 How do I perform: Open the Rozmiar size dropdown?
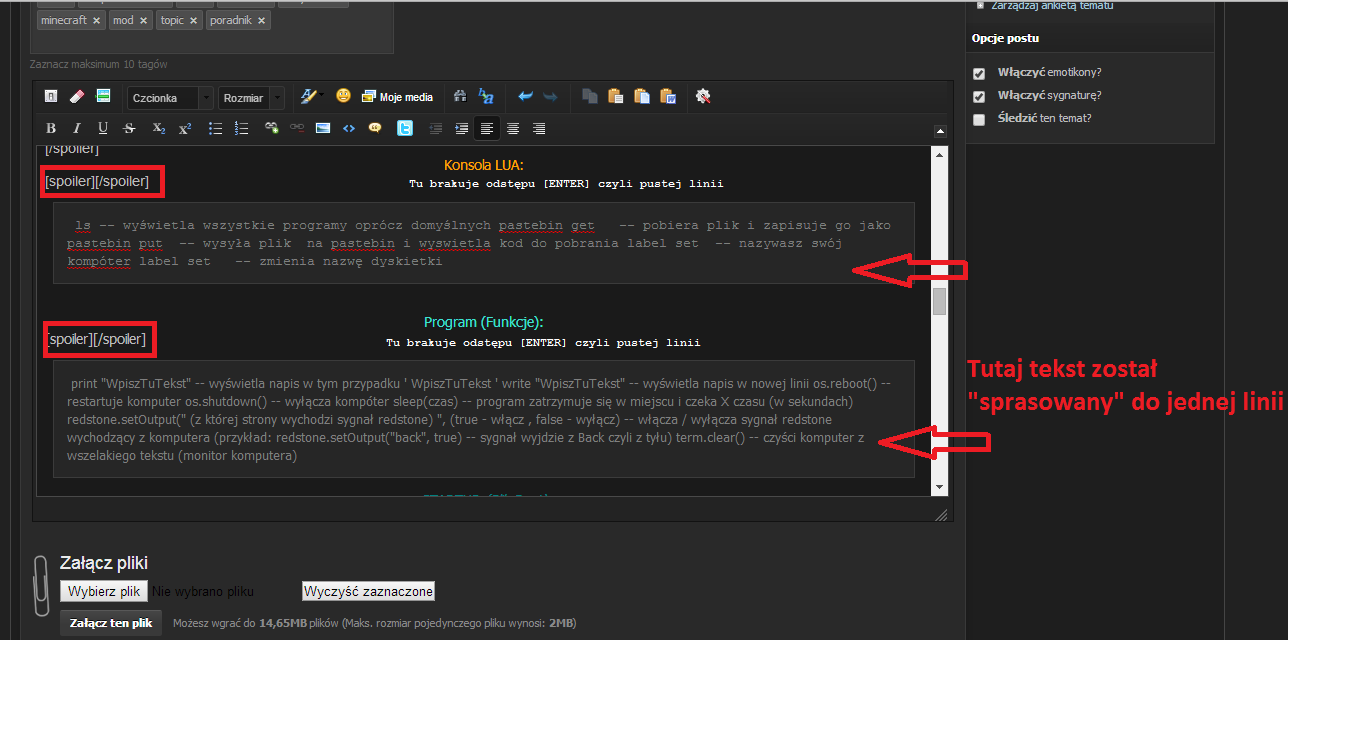251,98
